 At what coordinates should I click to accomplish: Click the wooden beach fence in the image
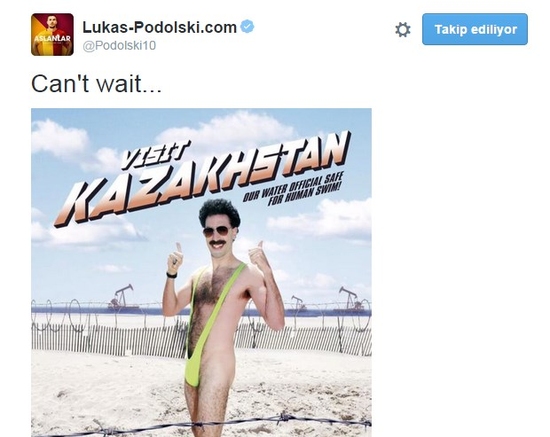(201, 339)
